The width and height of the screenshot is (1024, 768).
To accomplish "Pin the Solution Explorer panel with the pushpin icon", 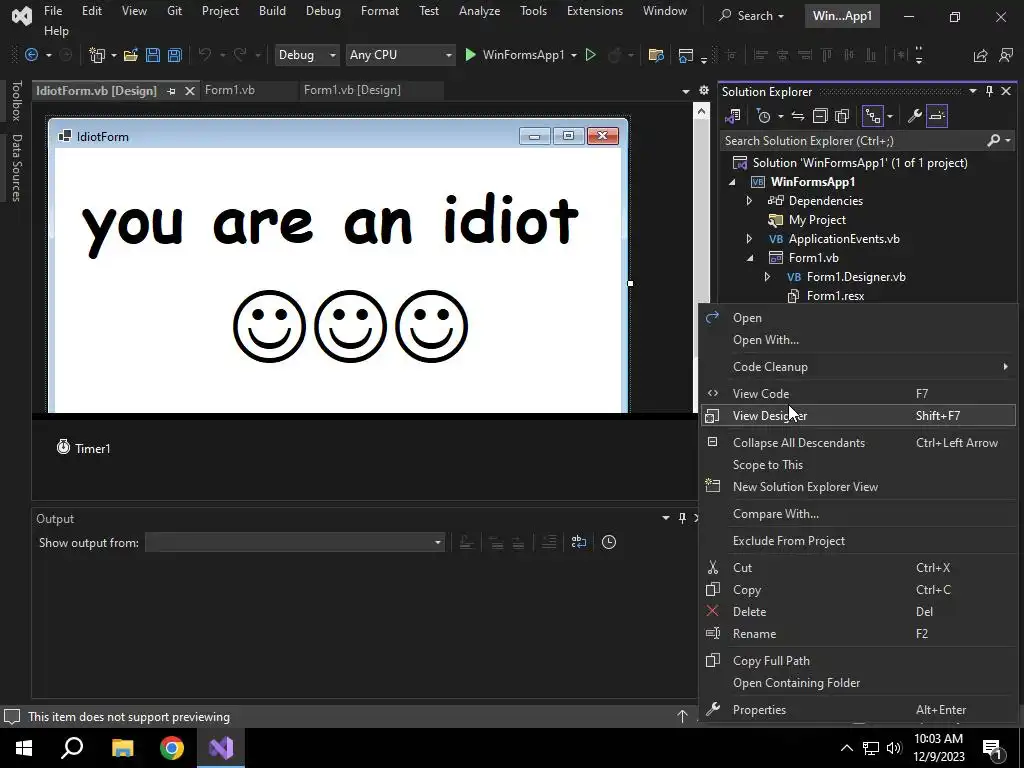I will coord(989,91).
